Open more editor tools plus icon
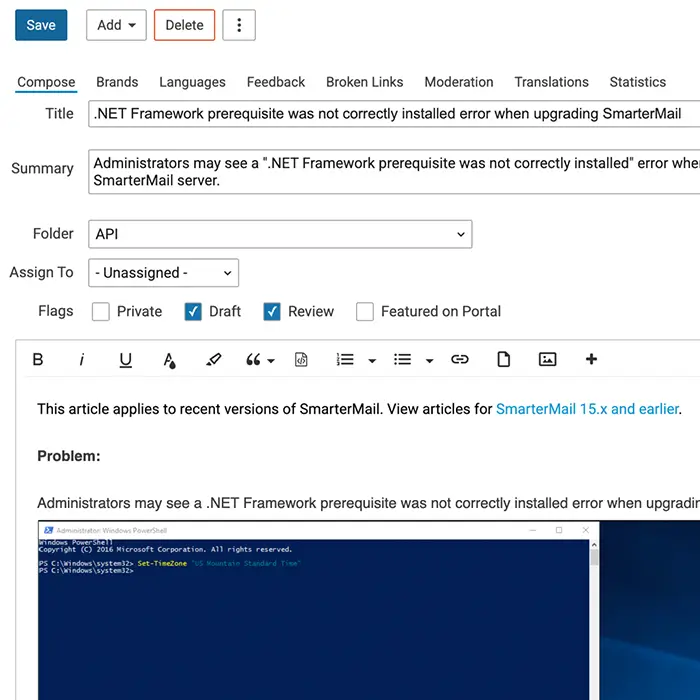 tap(591, 359)
